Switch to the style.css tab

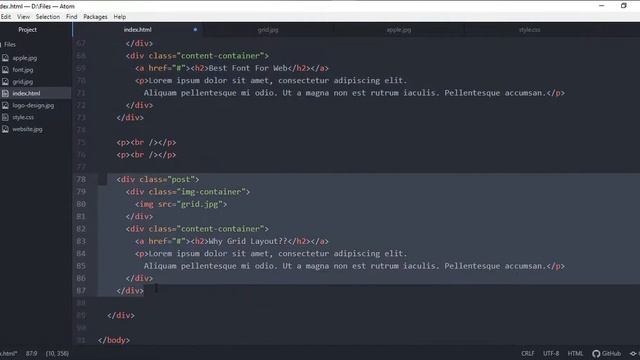coord(529,30)
